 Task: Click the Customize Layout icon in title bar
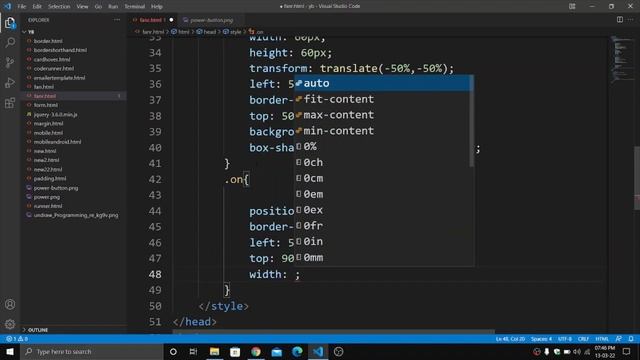pos(572,6)
